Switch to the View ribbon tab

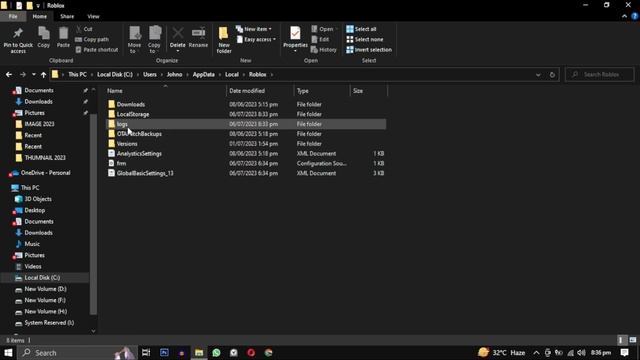tap(93, 16)
